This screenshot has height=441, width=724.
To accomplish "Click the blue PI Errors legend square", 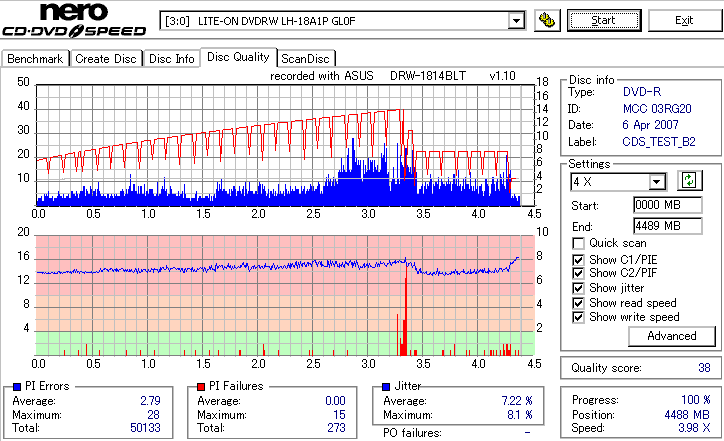I will coord(17,387).
